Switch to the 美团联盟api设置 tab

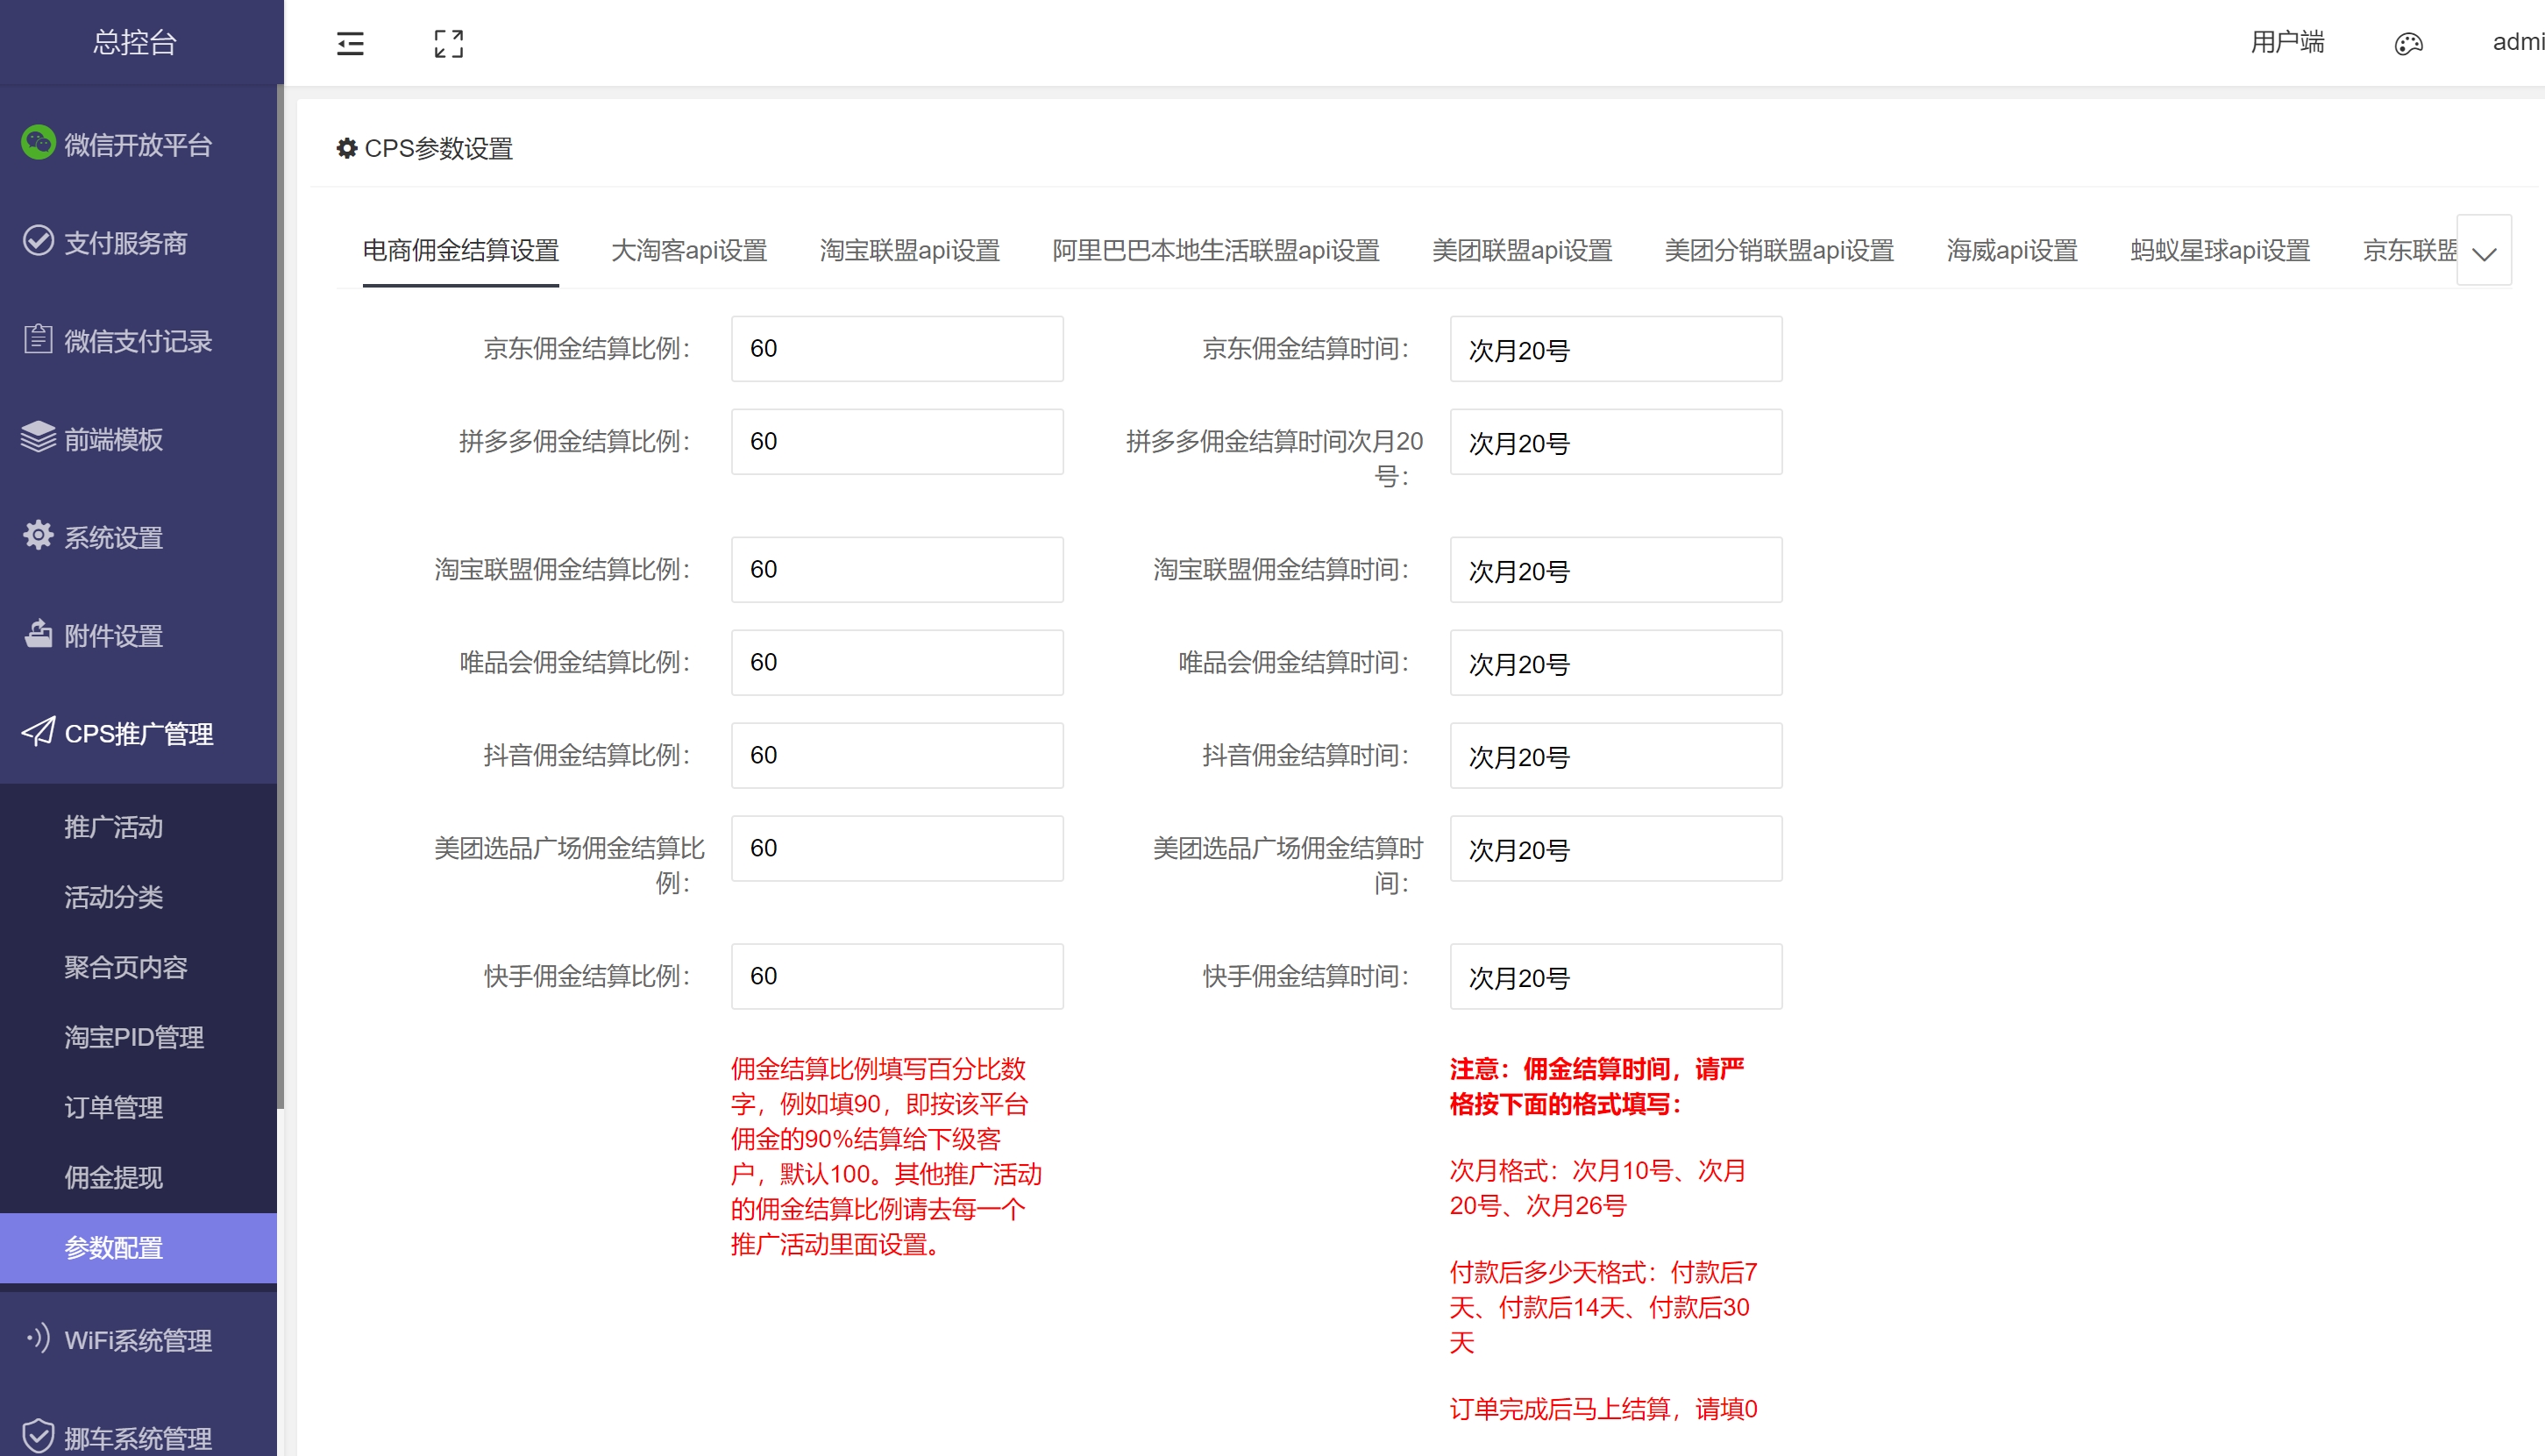[1522, 250]
